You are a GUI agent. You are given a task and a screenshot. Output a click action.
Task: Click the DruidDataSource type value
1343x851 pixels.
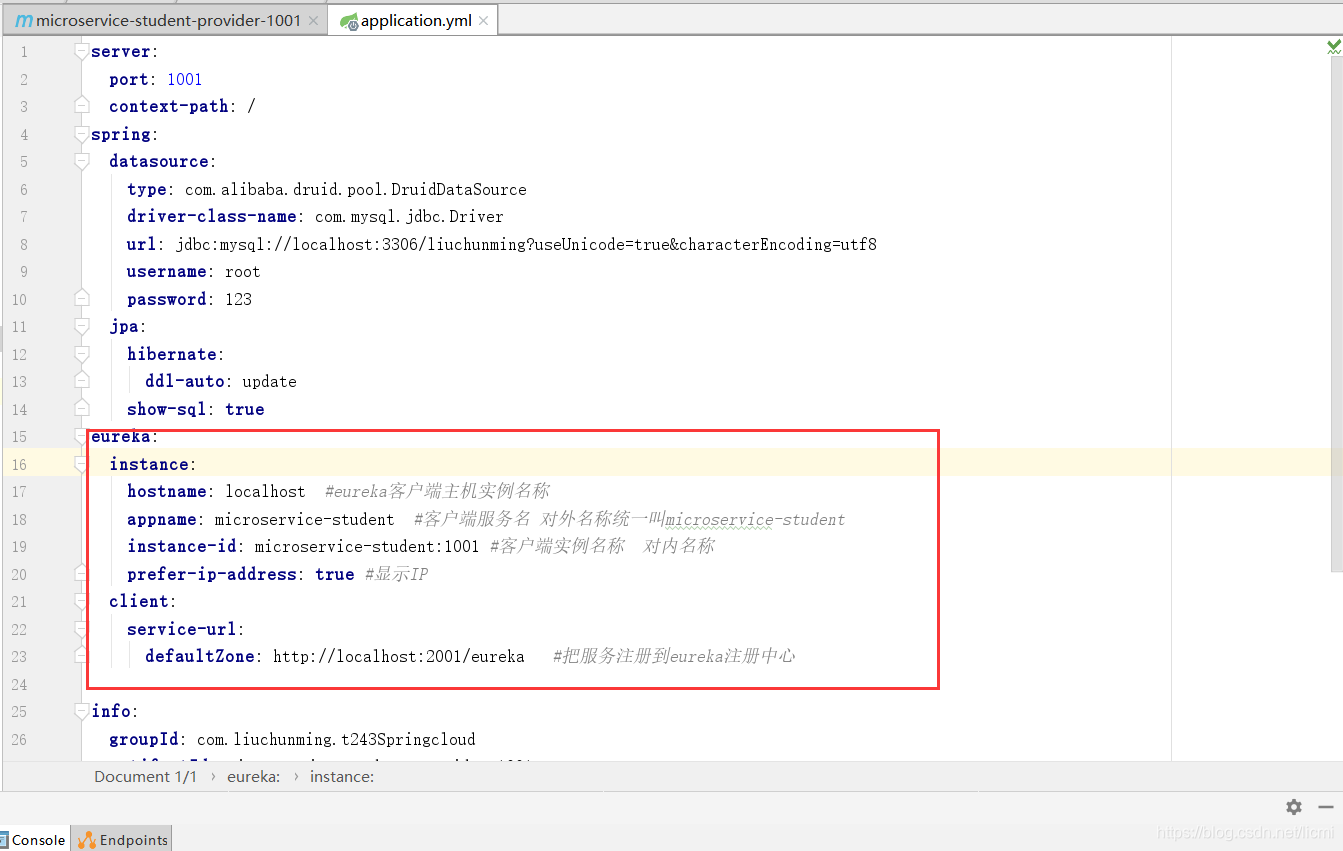coord(355,189)
